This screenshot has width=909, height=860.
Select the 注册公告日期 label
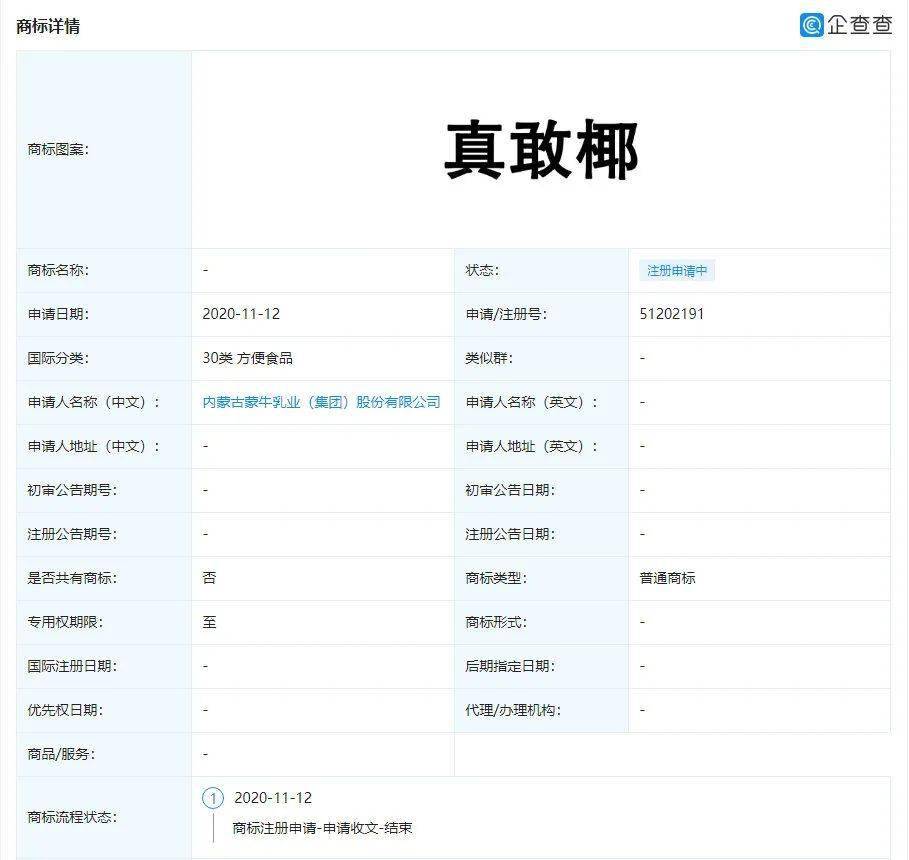tap(510, 534)
